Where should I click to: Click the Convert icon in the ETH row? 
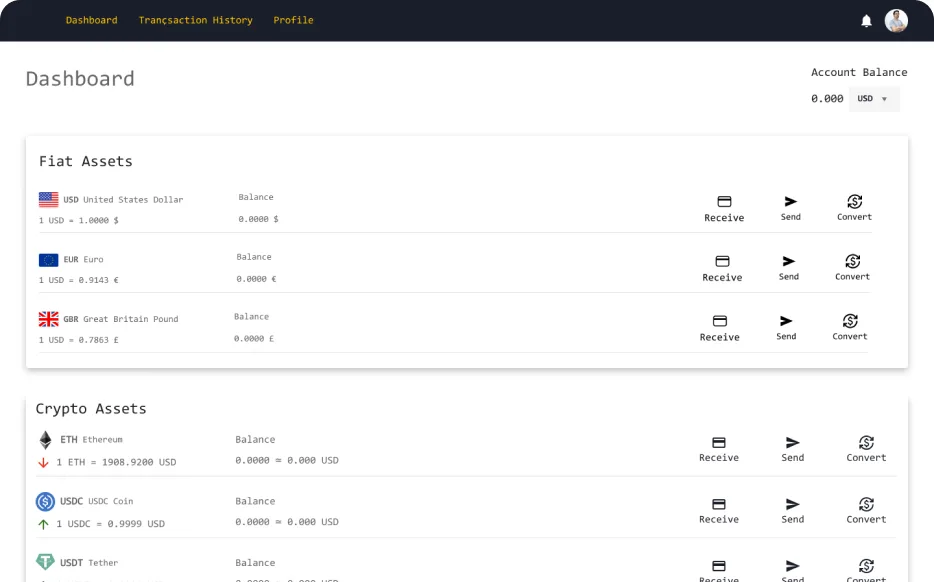(866, 443)
